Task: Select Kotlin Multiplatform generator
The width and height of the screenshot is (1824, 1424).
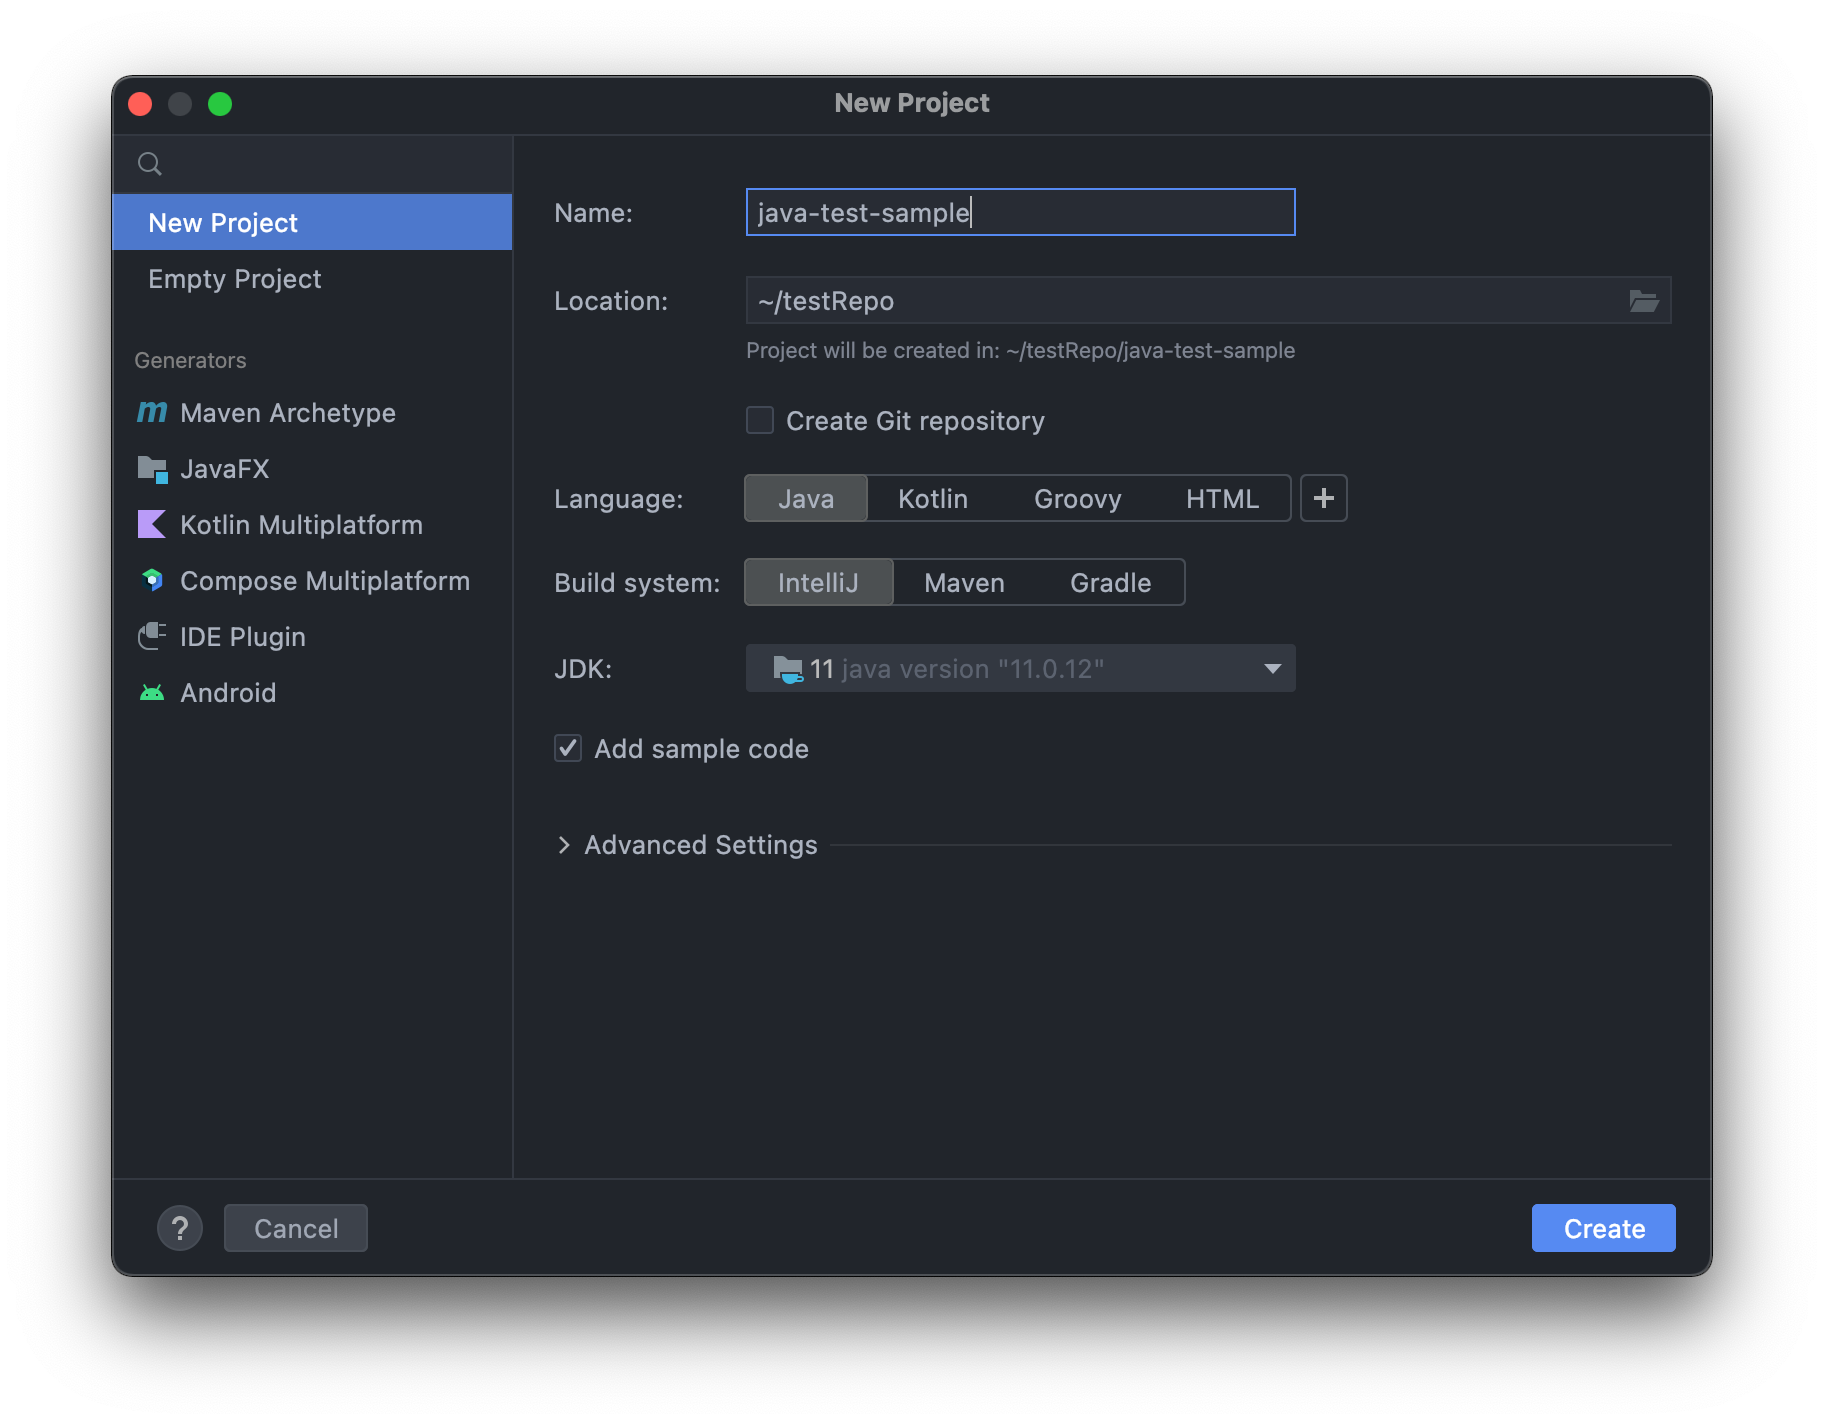Action: click(x=312, y=524)
